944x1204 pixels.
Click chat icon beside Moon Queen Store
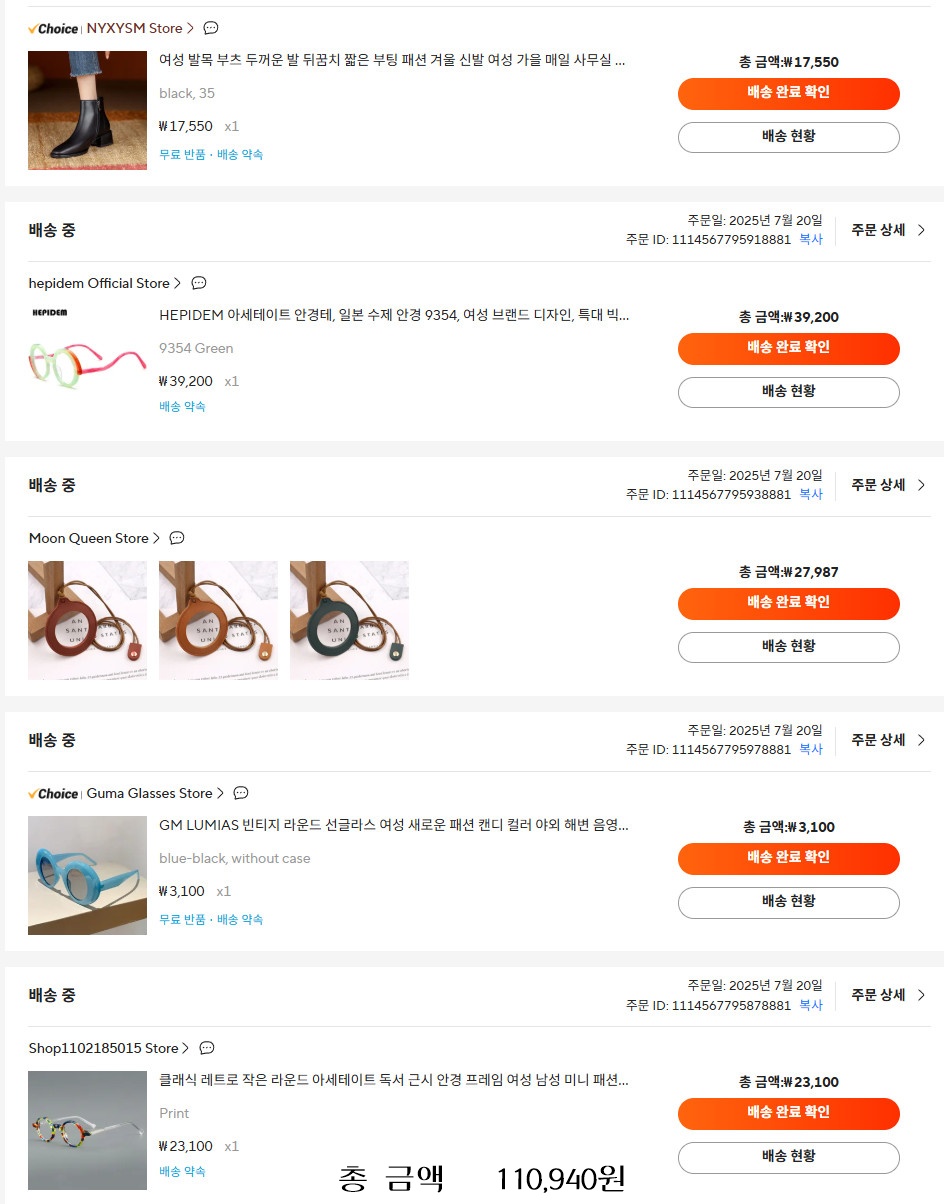[177, 538]
